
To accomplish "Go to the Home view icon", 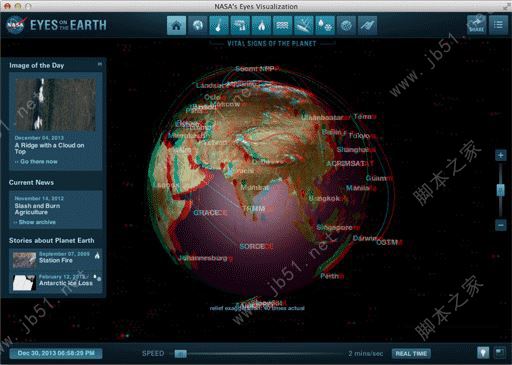I will click(x=176, y=25).
